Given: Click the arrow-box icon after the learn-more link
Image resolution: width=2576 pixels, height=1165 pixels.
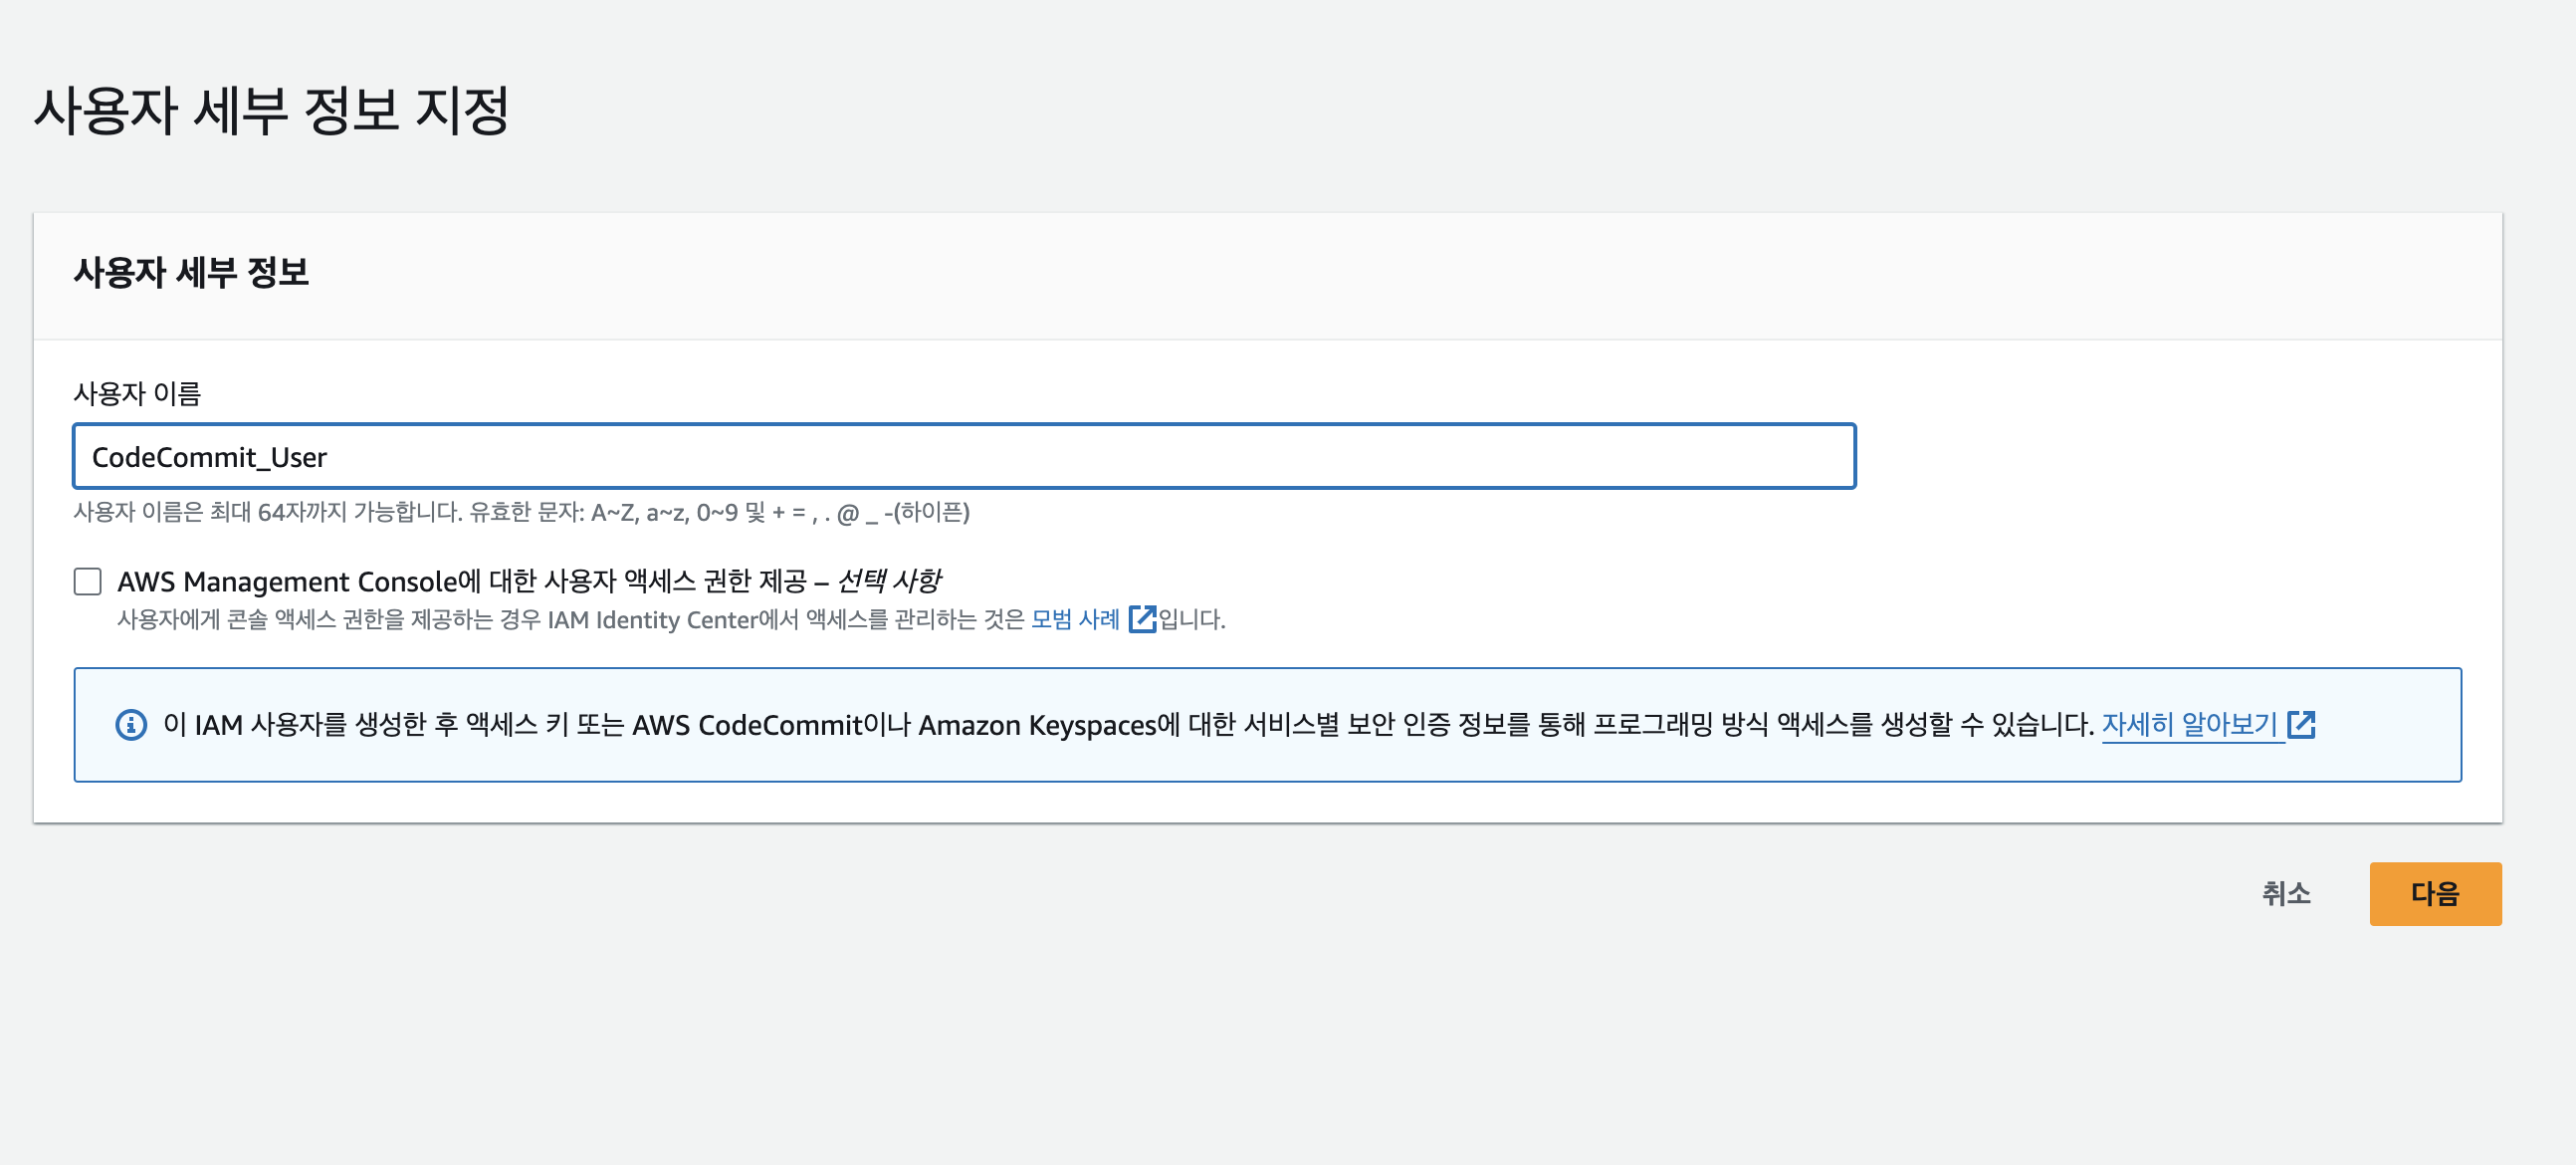Looking at the screenshot, I should coord(2303,724).
